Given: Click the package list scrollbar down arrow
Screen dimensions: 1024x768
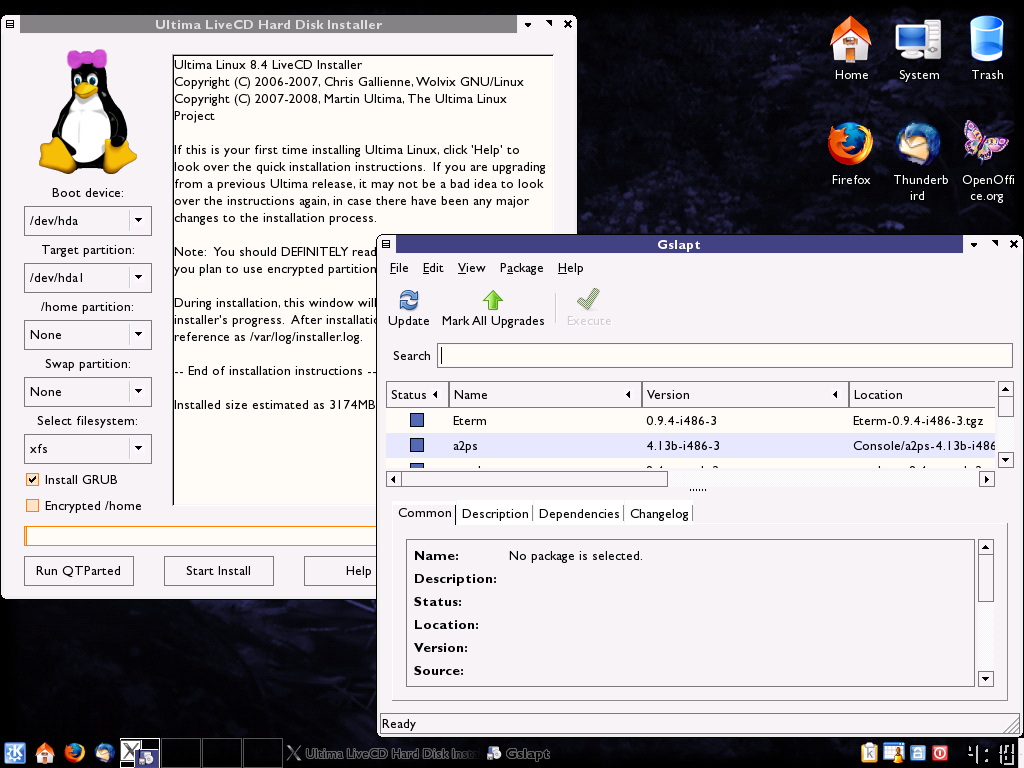Looking at the screenshot, I should click(1006, 459).
